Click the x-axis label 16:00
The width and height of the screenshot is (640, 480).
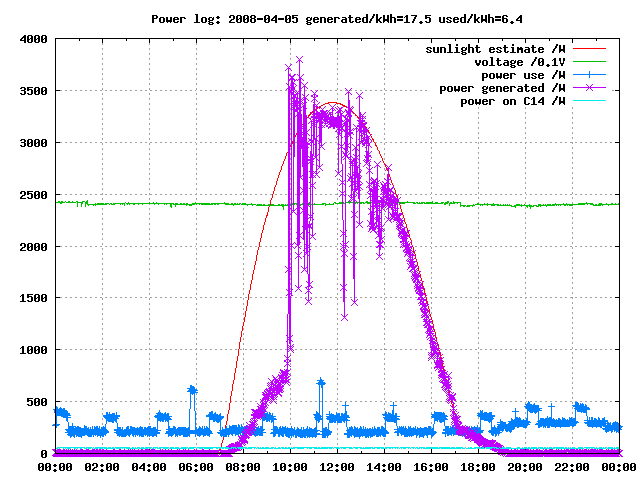[431, 467]
